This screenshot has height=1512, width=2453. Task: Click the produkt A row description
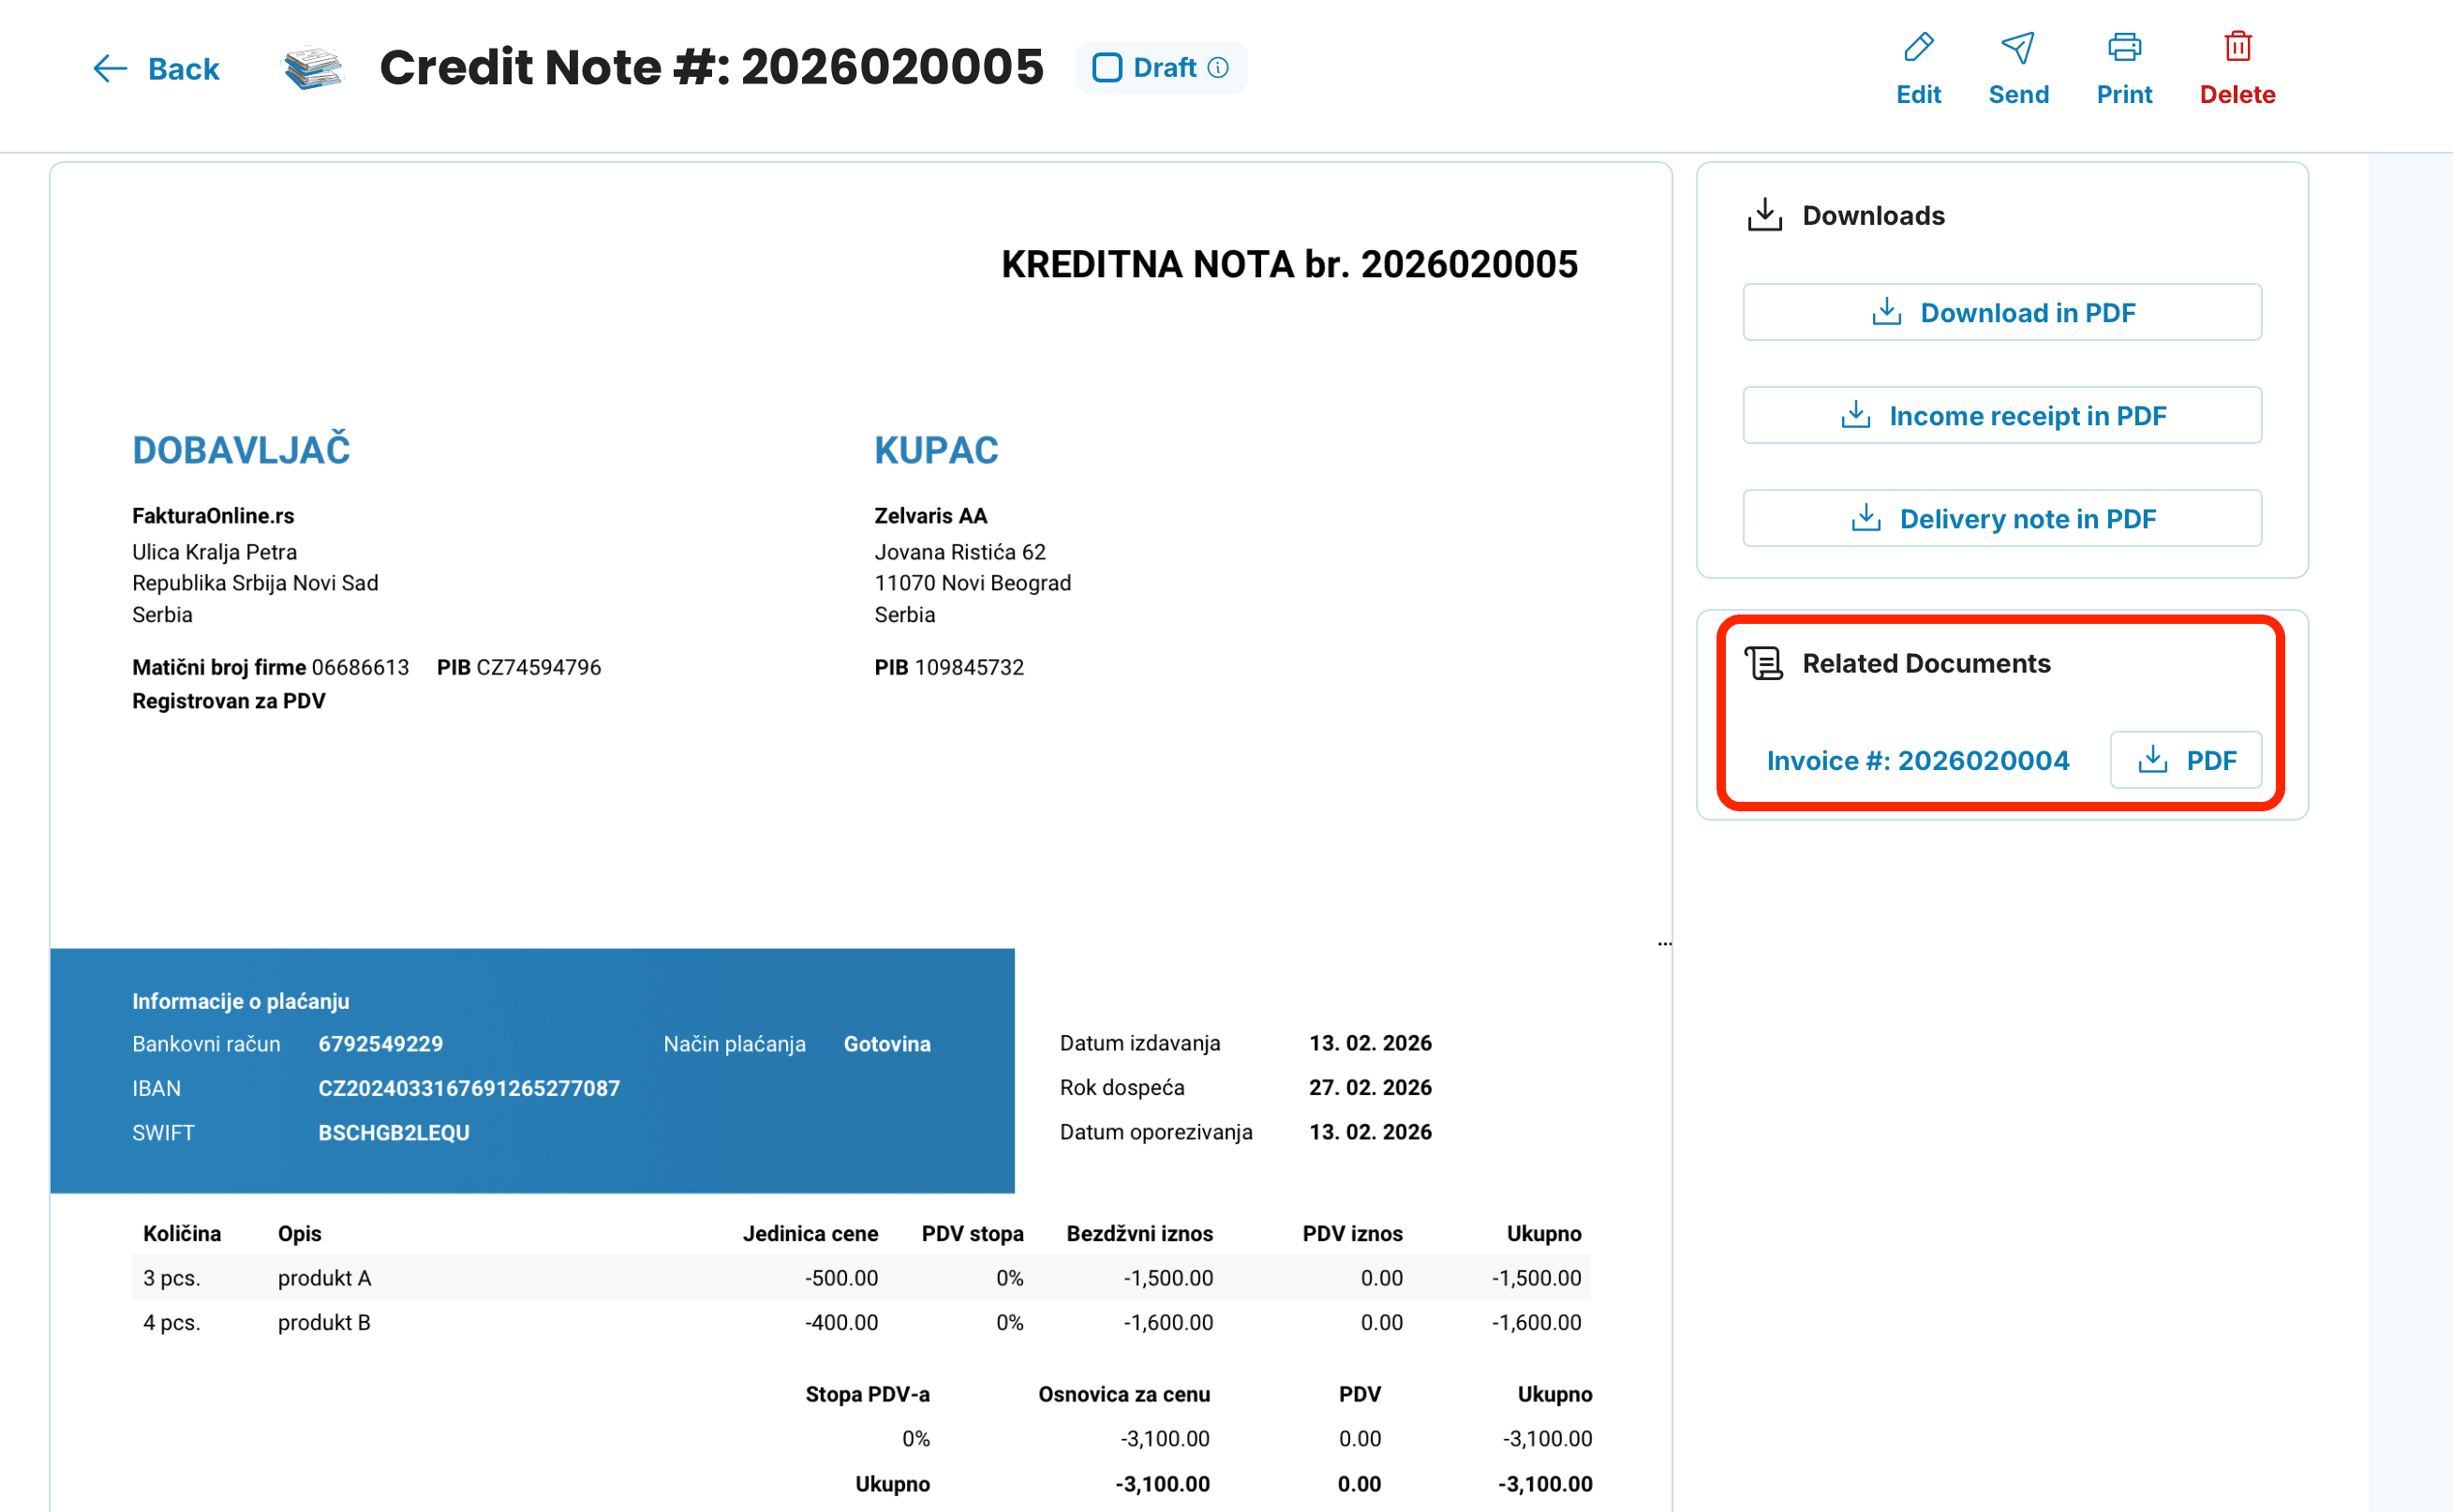pos(324,1277)
